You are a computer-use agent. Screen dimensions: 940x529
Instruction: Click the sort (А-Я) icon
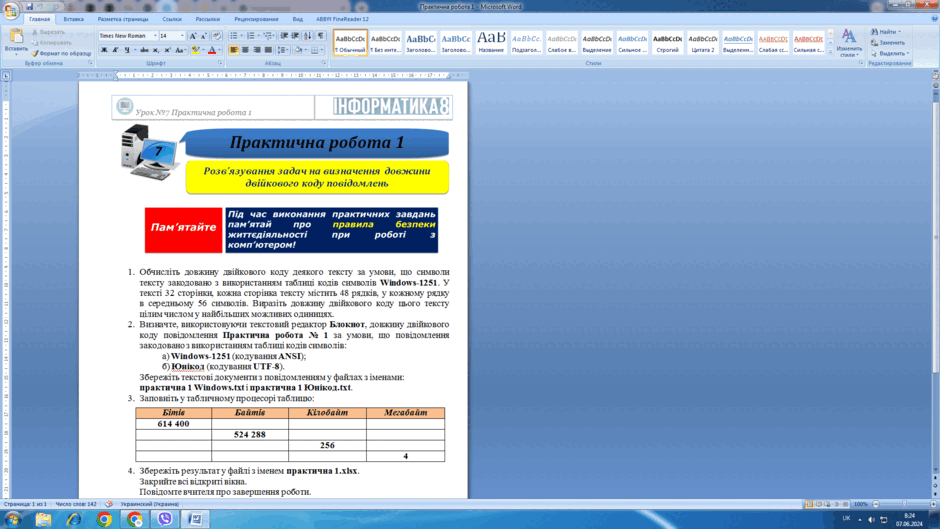308,36
